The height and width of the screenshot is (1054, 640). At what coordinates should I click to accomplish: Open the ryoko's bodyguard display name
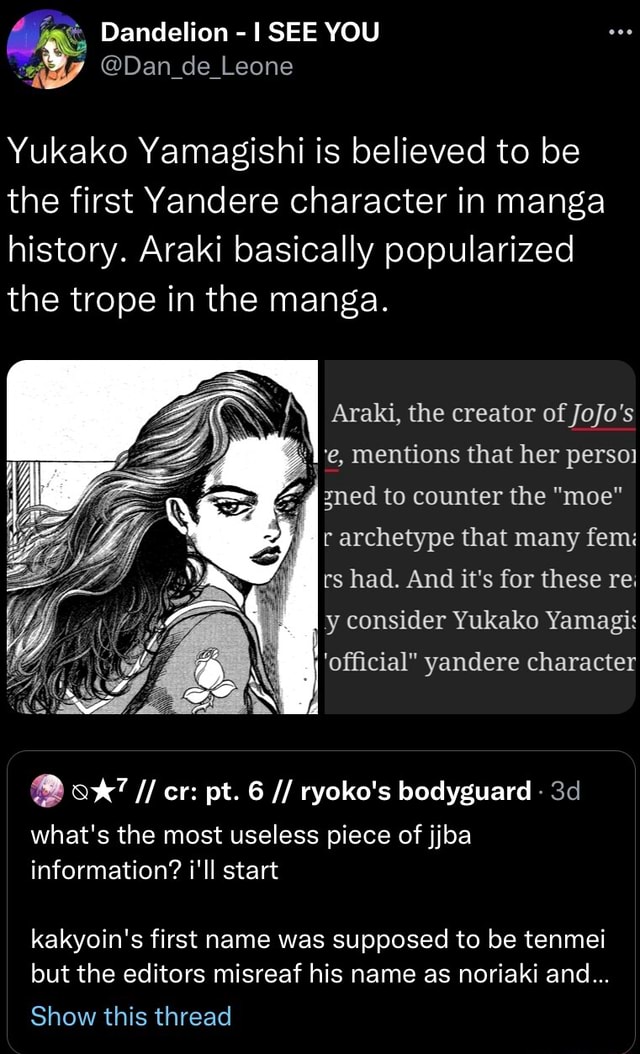[415, 792]
